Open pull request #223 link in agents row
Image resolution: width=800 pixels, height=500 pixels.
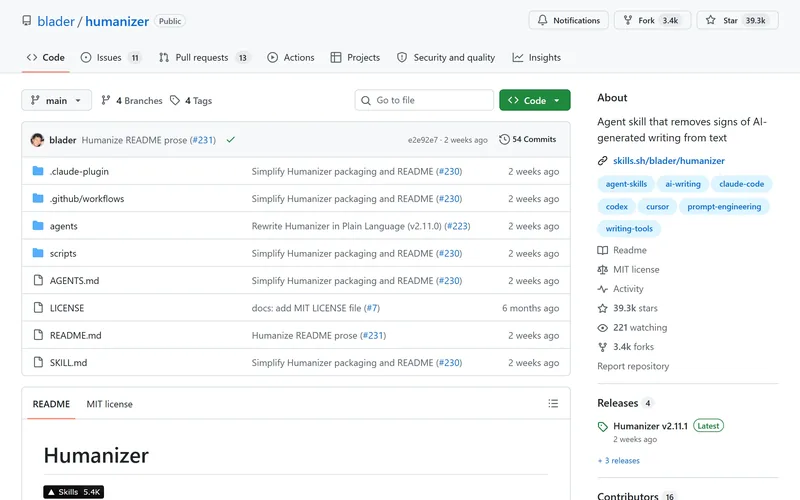458,226
